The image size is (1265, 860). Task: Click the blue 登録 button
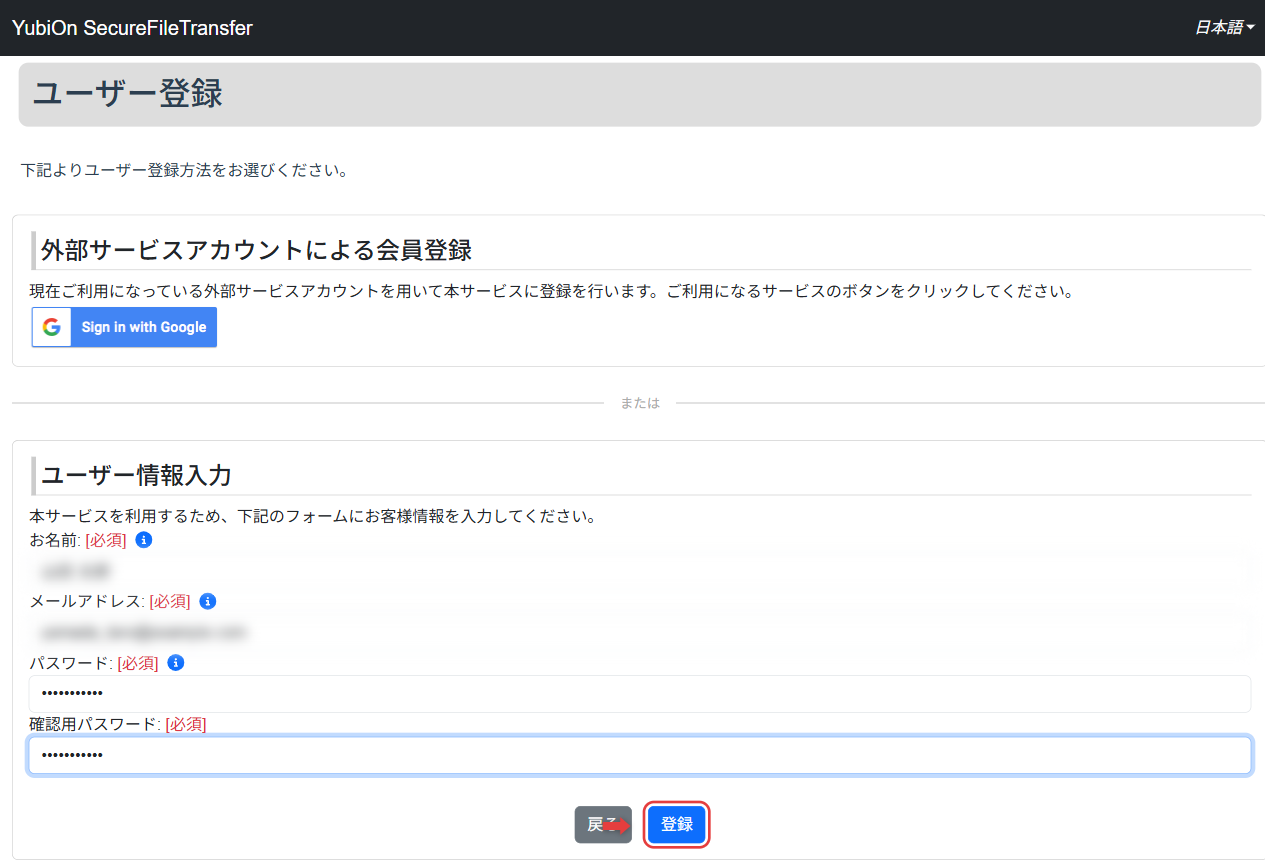[677, 825]
